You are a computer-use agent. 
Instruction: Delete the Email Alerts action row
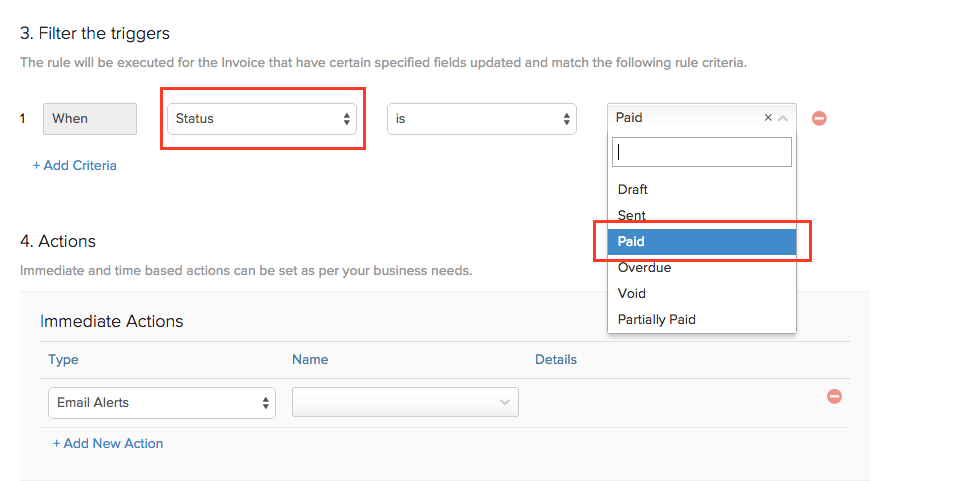(834, 397)
